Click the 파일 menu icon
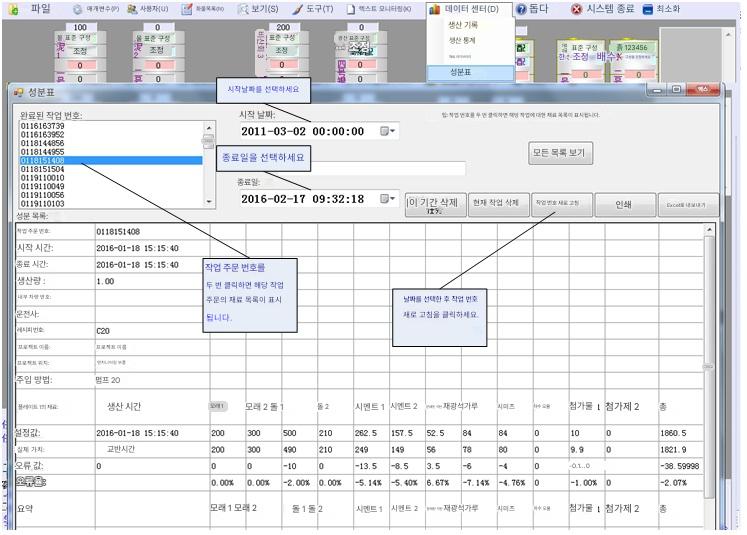The image size is (747, 535). click(13, 8)
